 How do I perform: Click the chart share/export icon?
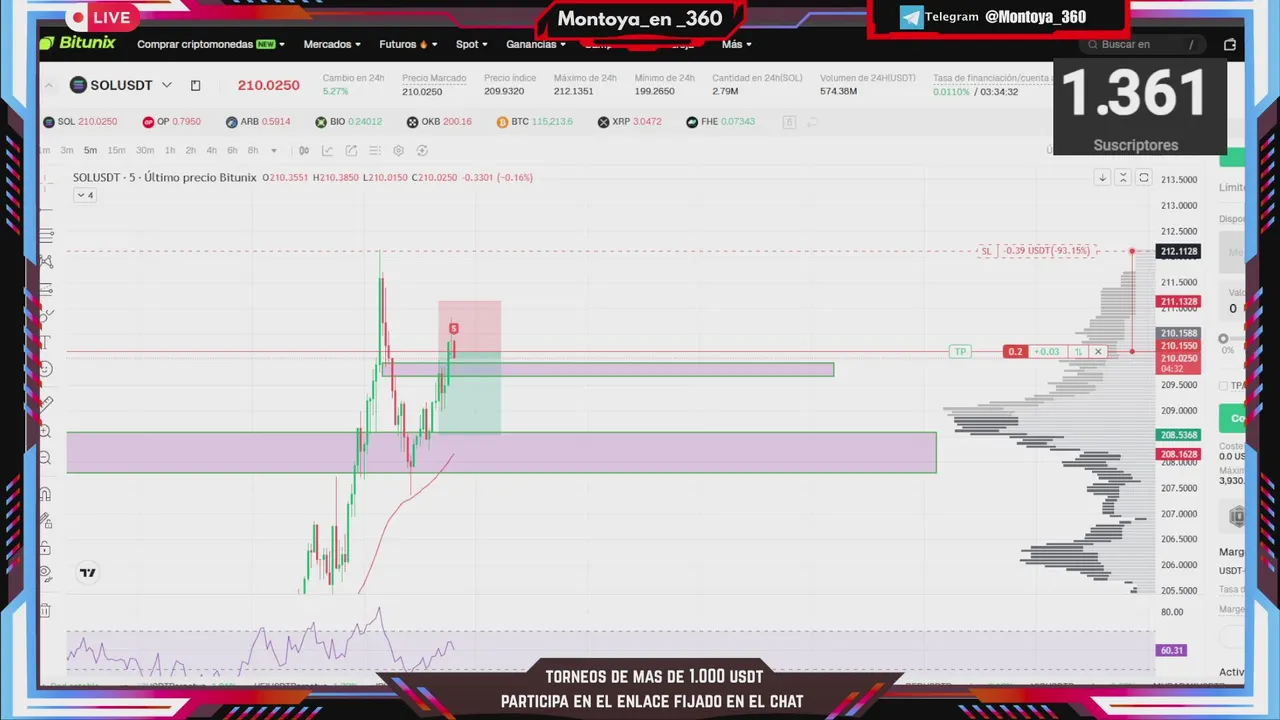[351, 151]
